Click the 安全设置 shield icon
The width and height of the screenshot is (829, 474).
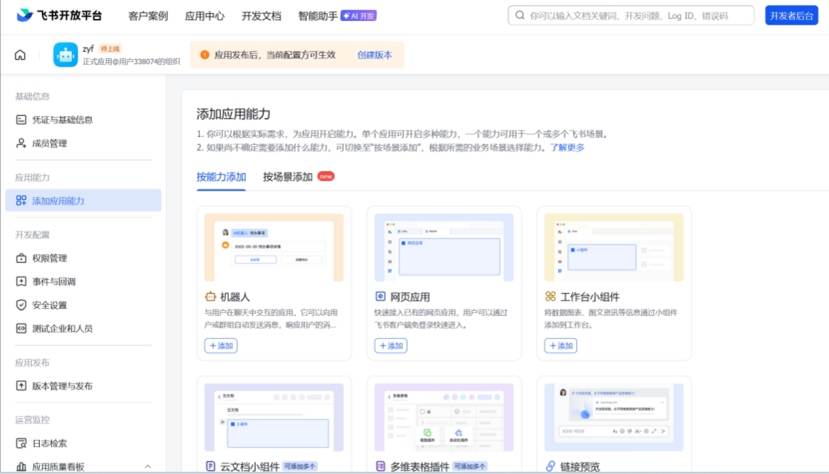pyautogui.click(x=21, y=305)
